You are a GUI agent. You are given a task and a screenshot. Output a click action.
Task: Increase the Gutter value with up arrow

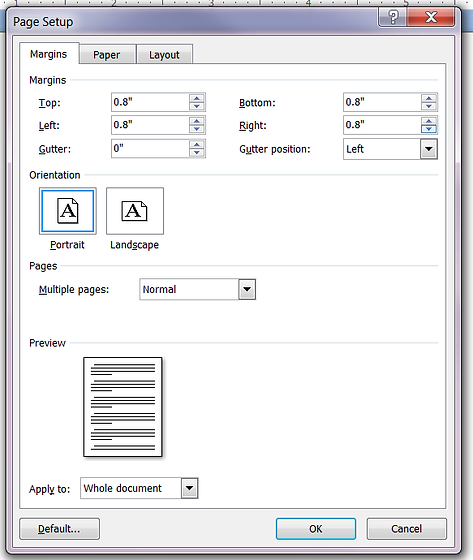[x=196, y=145]
